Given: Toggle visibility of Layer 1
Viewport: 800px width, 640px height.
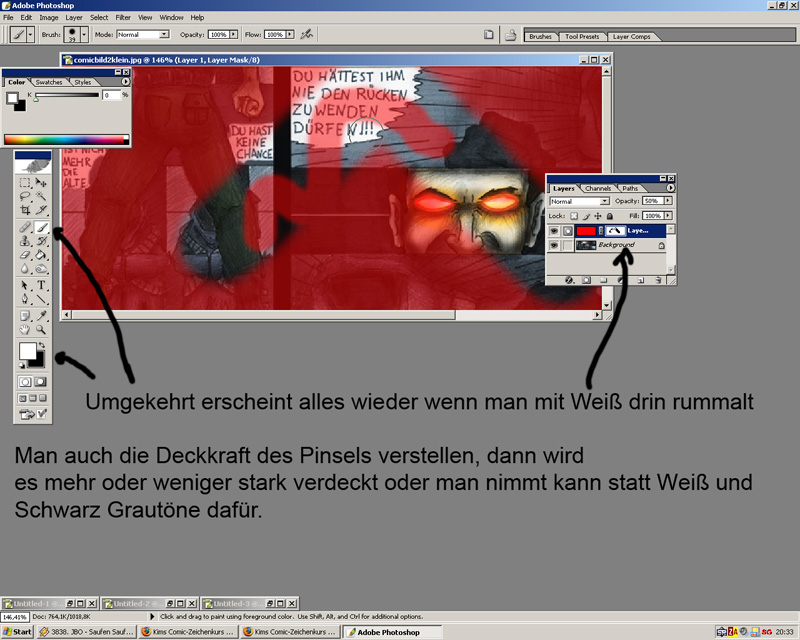Looking at the screenshot, I should pos(554,230).
